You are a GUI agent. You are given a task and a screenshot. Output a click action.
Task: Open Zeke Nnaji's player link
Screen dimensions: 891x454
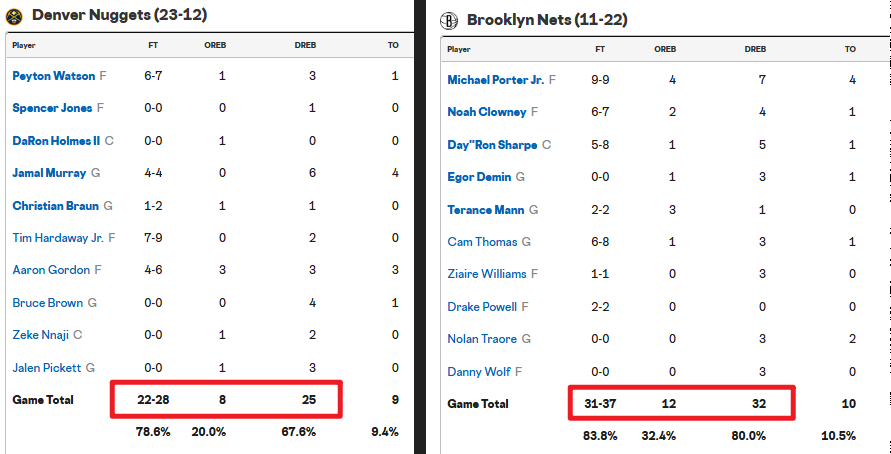pyautogui.click(x=40, y=335)
